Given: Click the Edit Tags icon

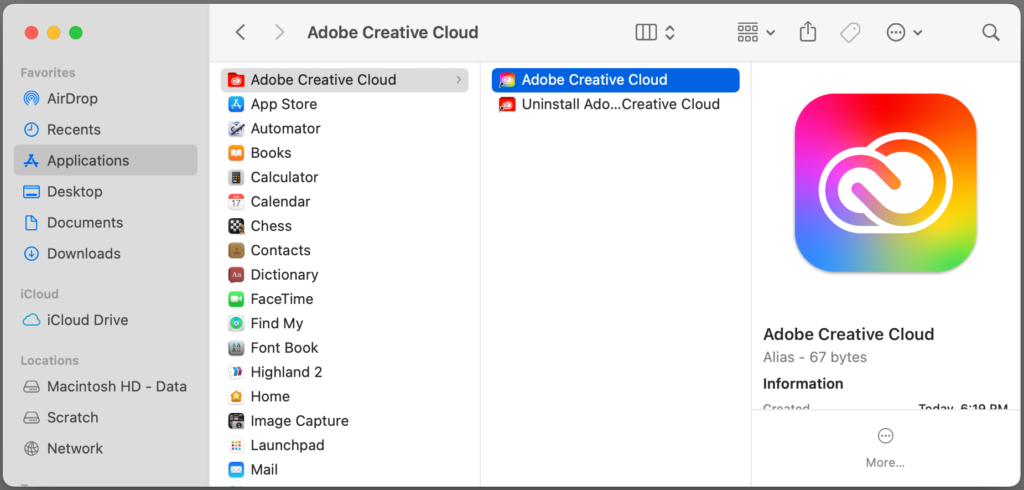Looking at the screenshot, I should [850, 32].
